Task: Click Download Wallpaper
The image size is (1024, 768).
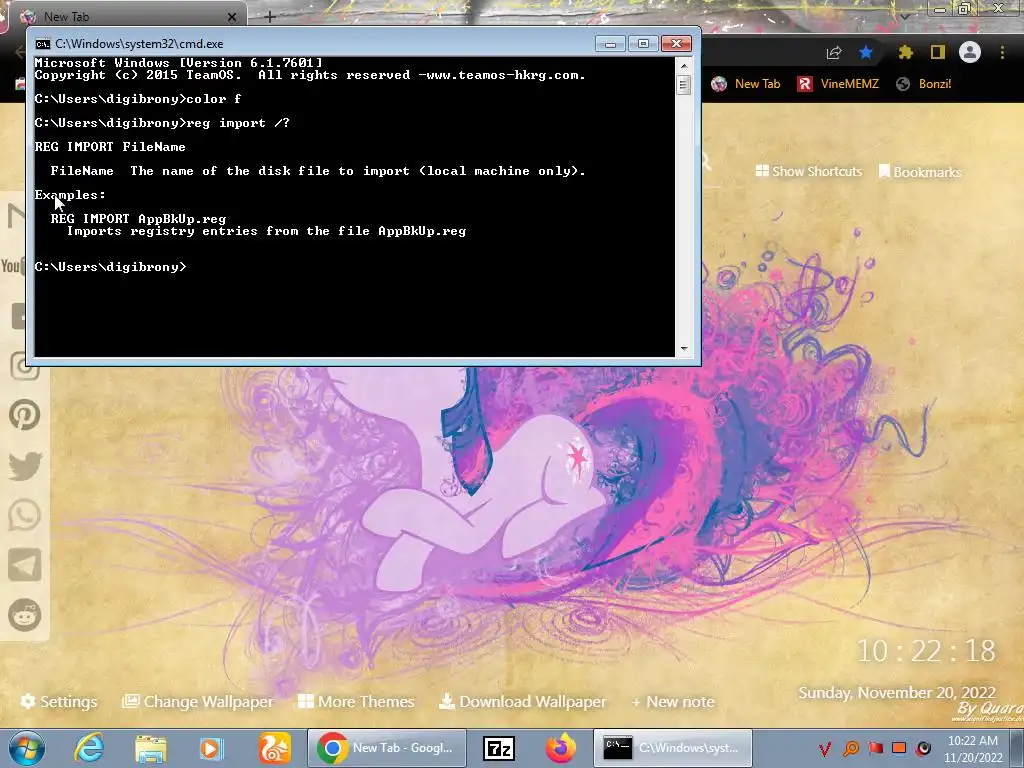Action: [522, 701]
